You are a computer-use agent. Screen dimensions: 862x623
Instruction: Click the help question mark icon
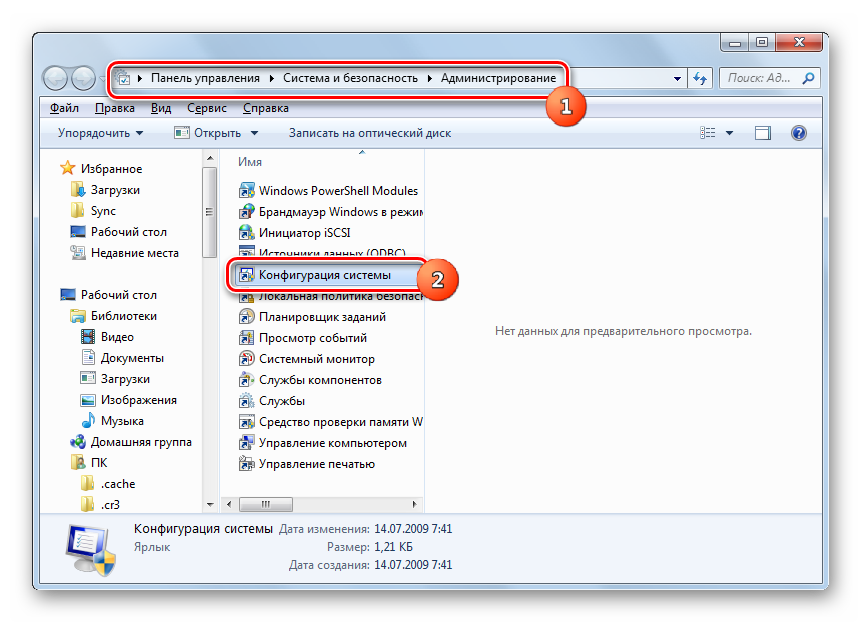(798, 133)
